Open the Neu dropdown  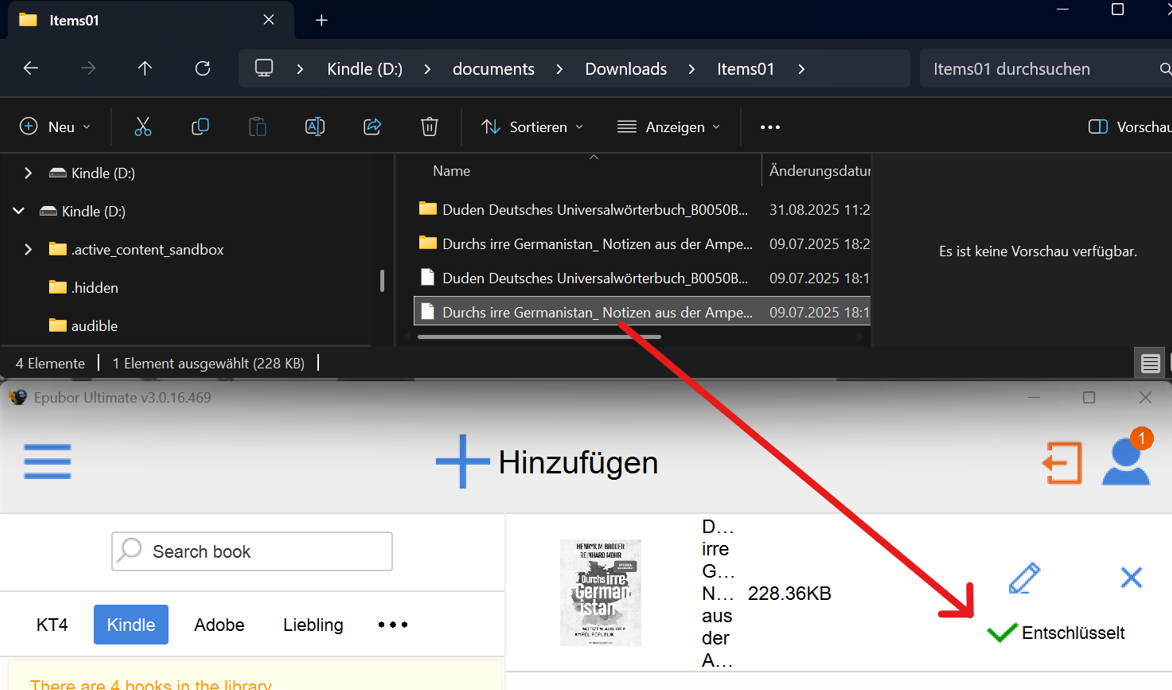(56, 126)
